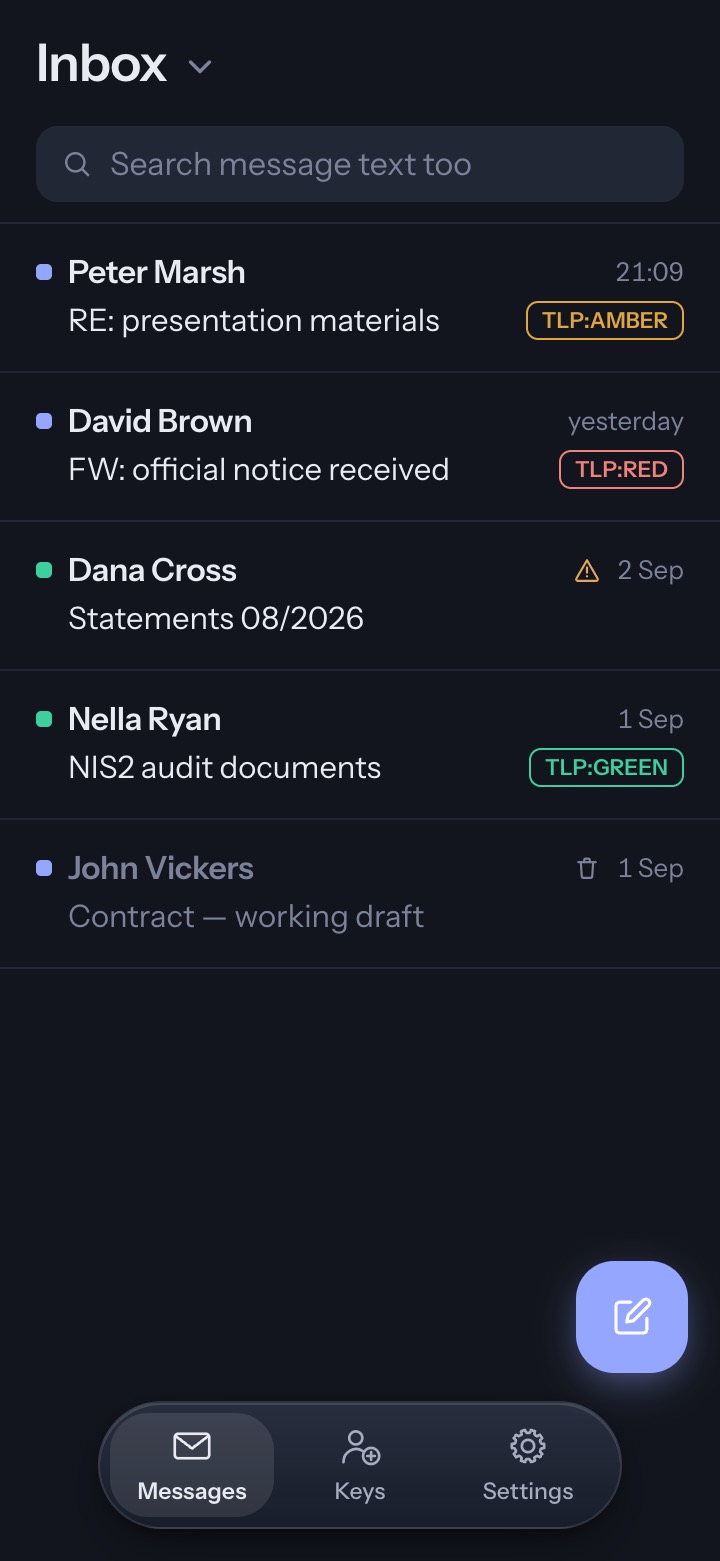Expand the Inbox folder dropdown chevron
The width and height of the screenshot is (720, 1561).
pyautogui.click(x=200, y=67)
